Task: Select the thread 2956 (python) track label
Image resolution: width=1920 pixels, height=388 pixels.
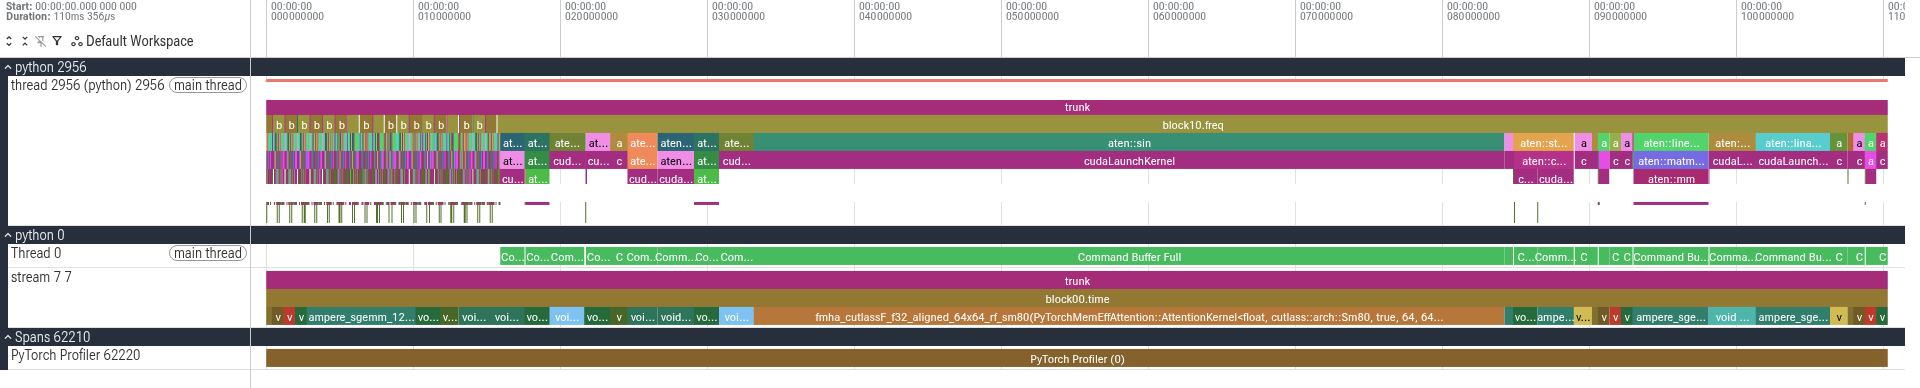Action: click(87, 85)
